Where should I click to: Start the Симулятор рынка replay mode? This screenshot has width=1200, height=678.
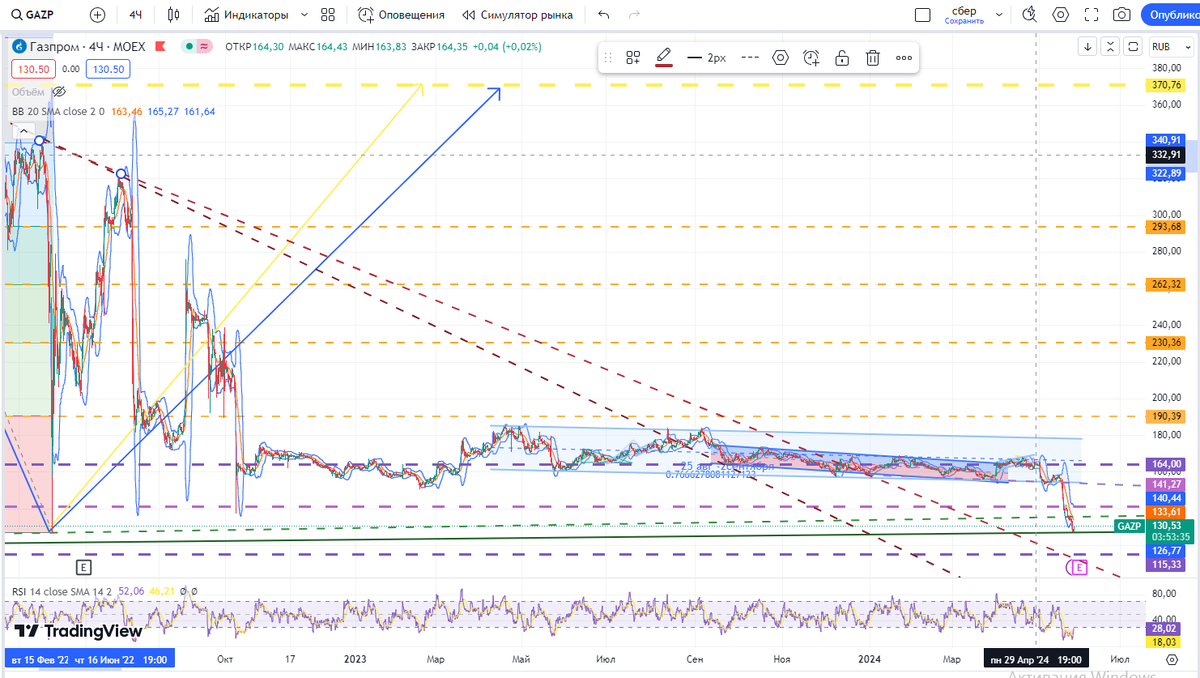coord(518,15)
